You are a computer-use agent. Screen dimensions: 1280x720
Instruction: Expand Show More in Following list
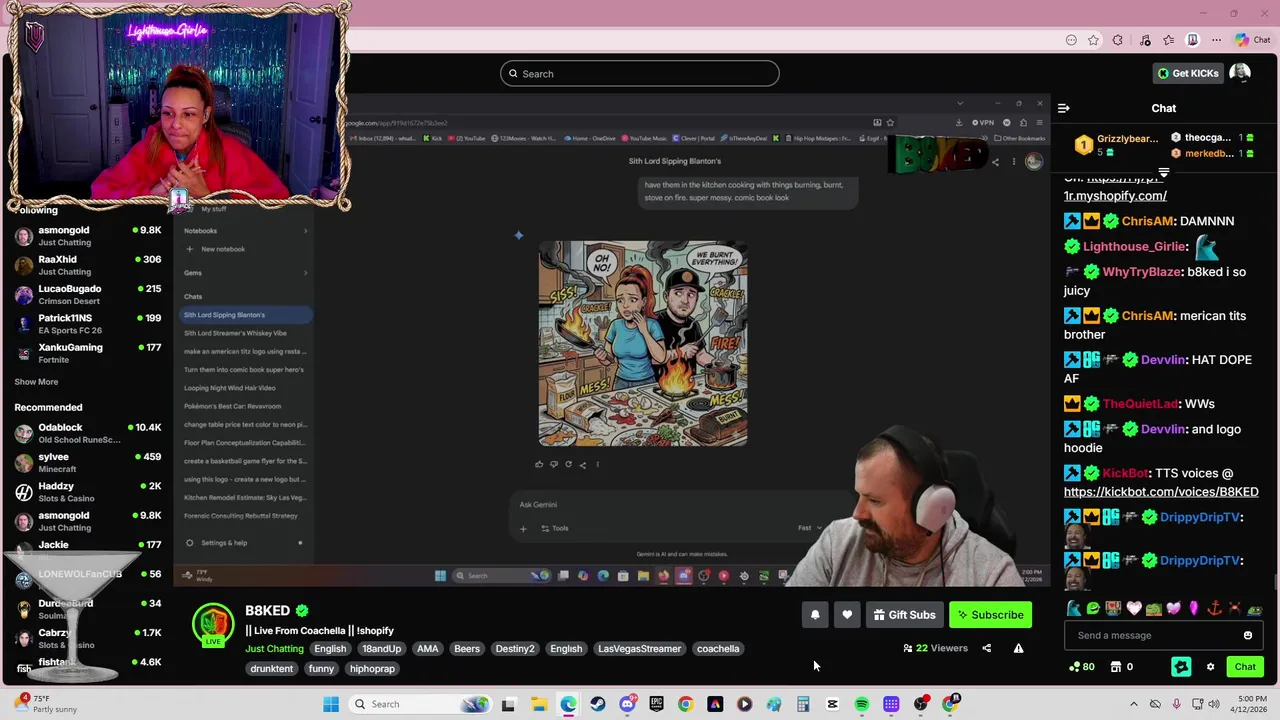36,382
